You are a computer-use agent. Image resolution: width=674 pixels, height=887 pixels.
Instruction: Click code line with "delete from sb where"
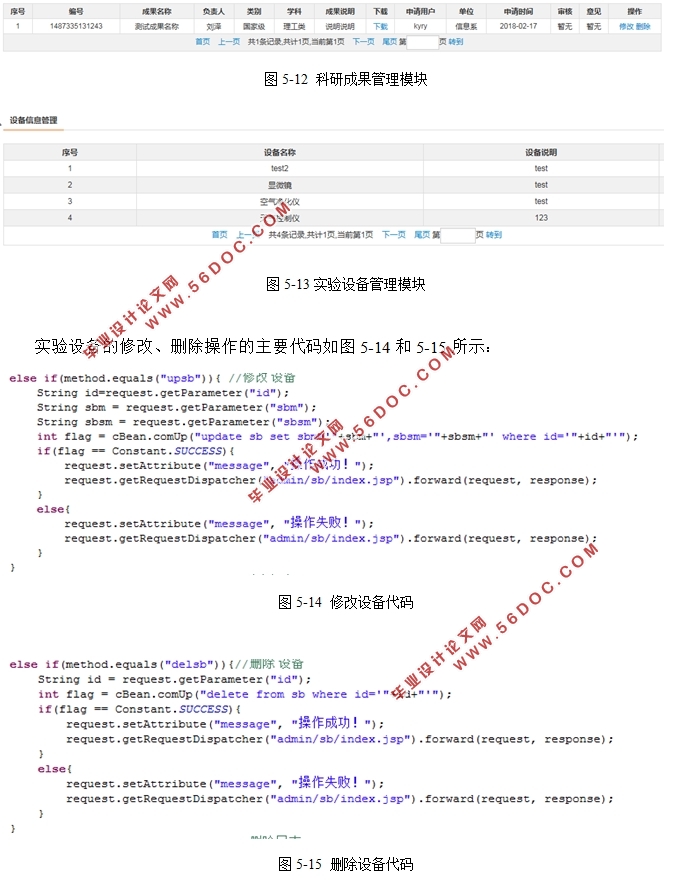point(244,694)
